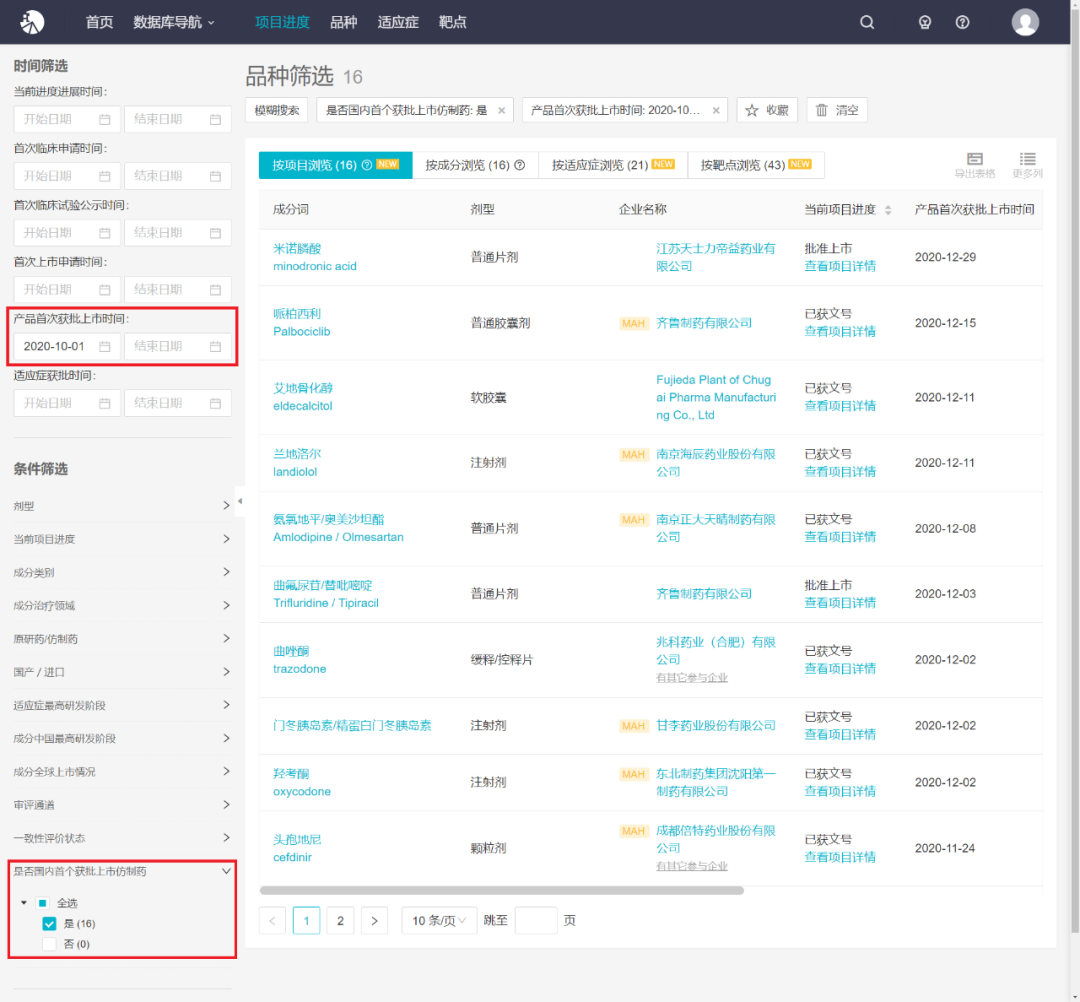Click help icon on 按成分浏览 tab
The image size is (1080, 1002).
pyautogui.click(x=520, y=165)
